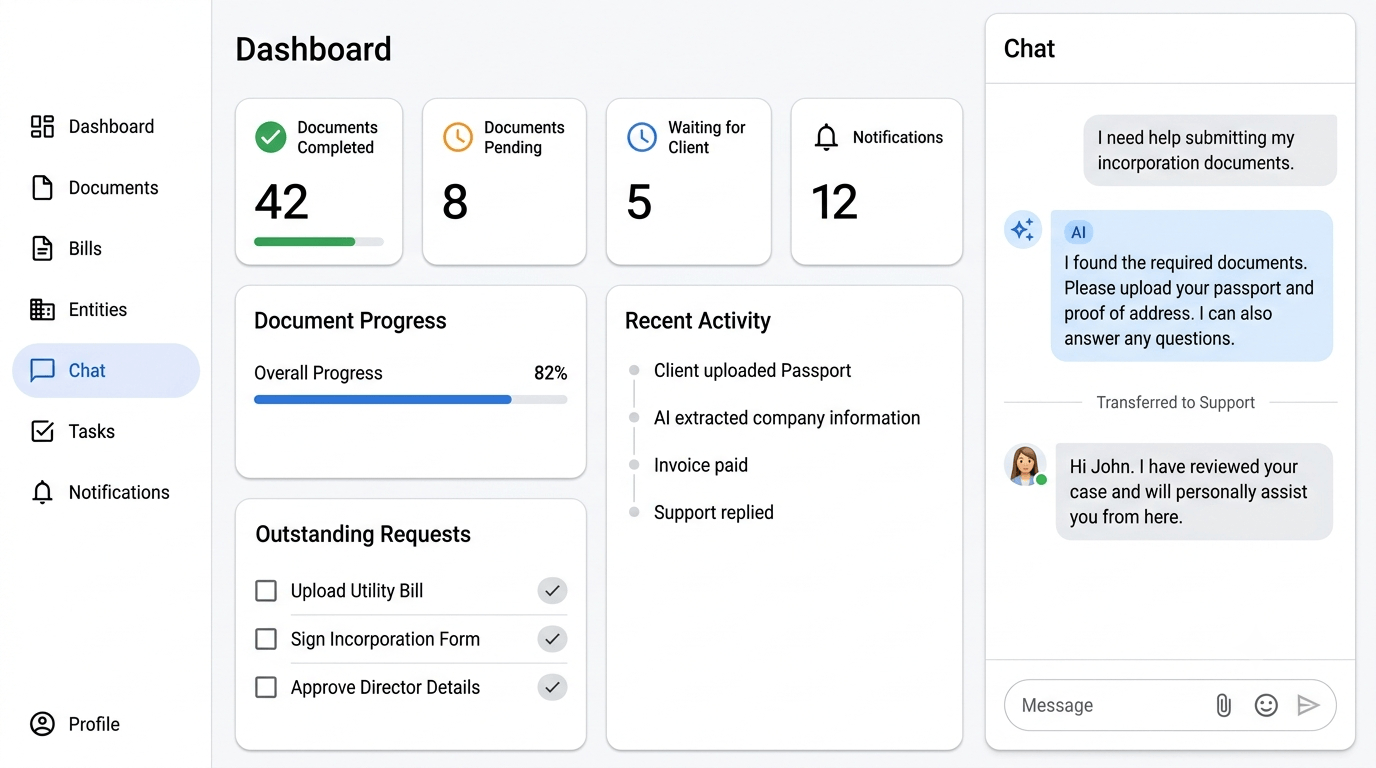Click the Message input field
This screenshot has width=1376, height=768.
[1170, 705]
